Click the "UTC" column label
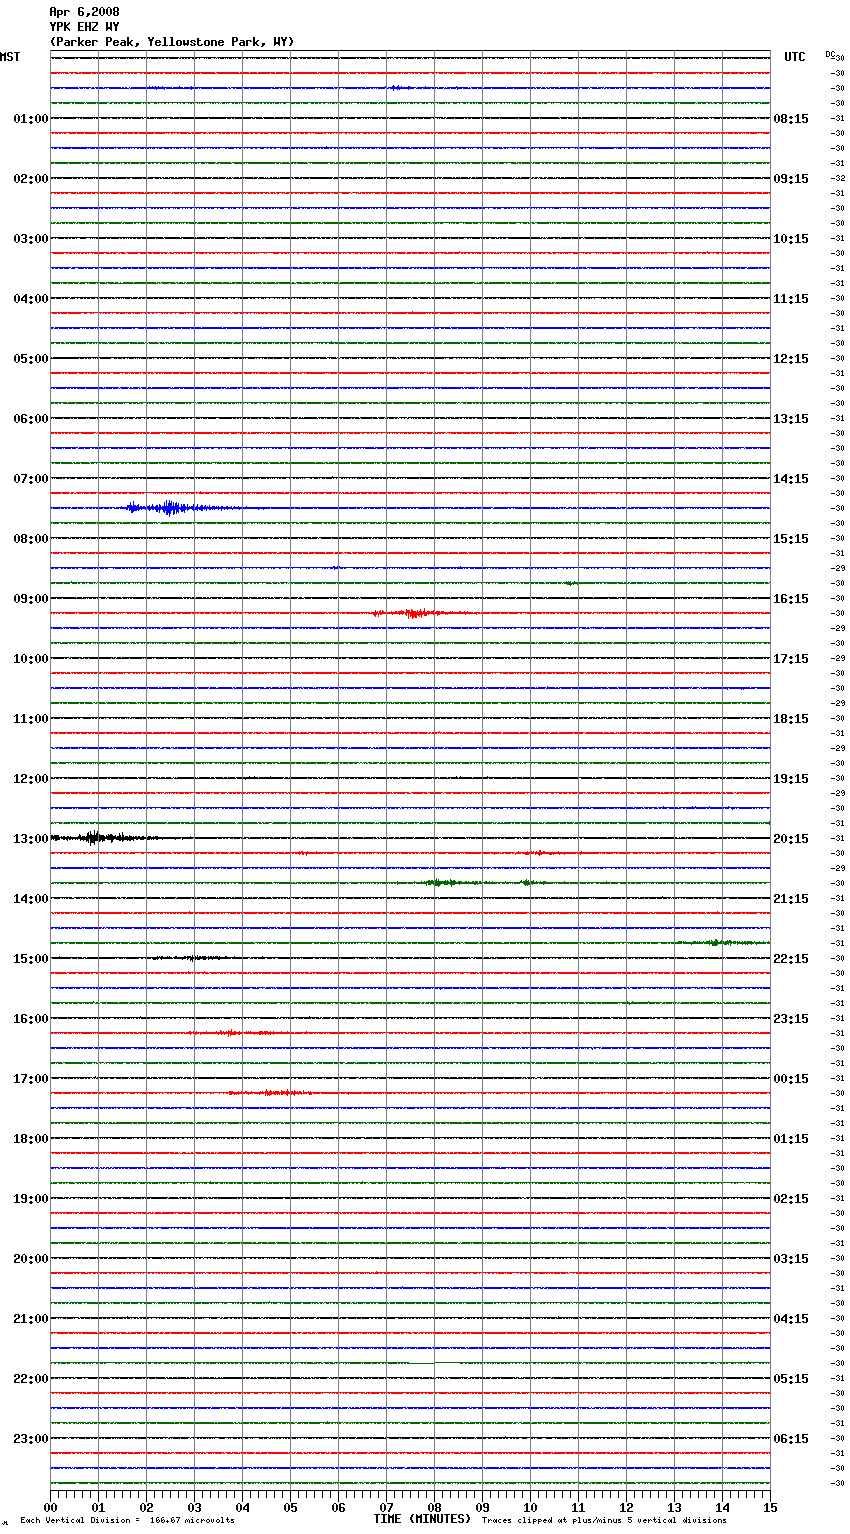The width and height of the screenshot is (850, 1534). (795, 57)
